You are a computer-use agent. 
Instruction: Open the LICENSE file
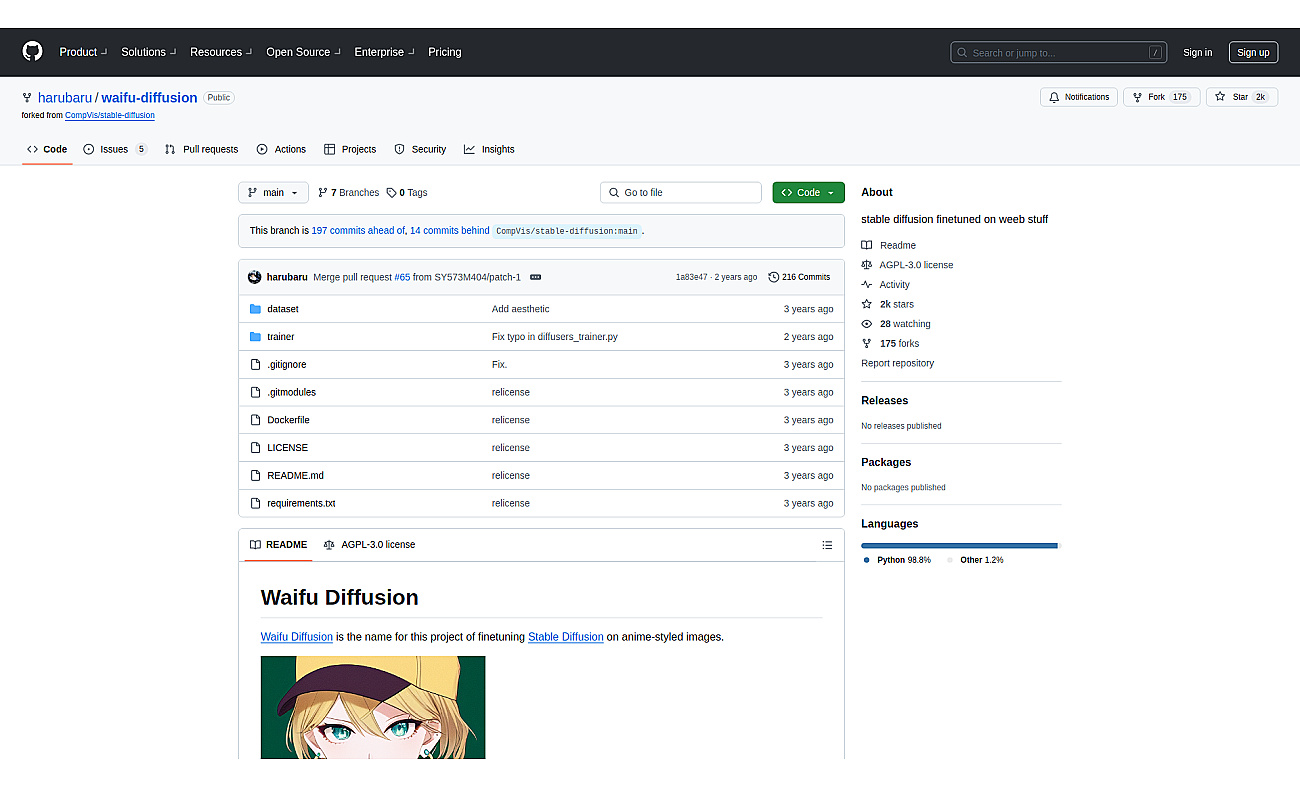287,448
